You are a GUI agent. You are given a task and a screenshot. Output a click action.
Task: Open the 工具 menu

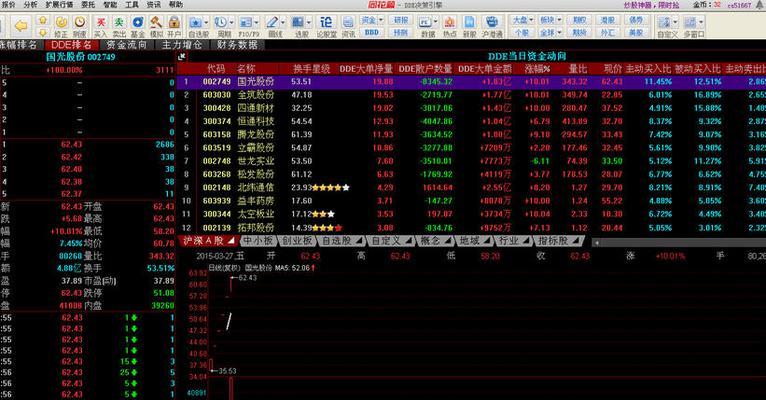coord(132,4)
